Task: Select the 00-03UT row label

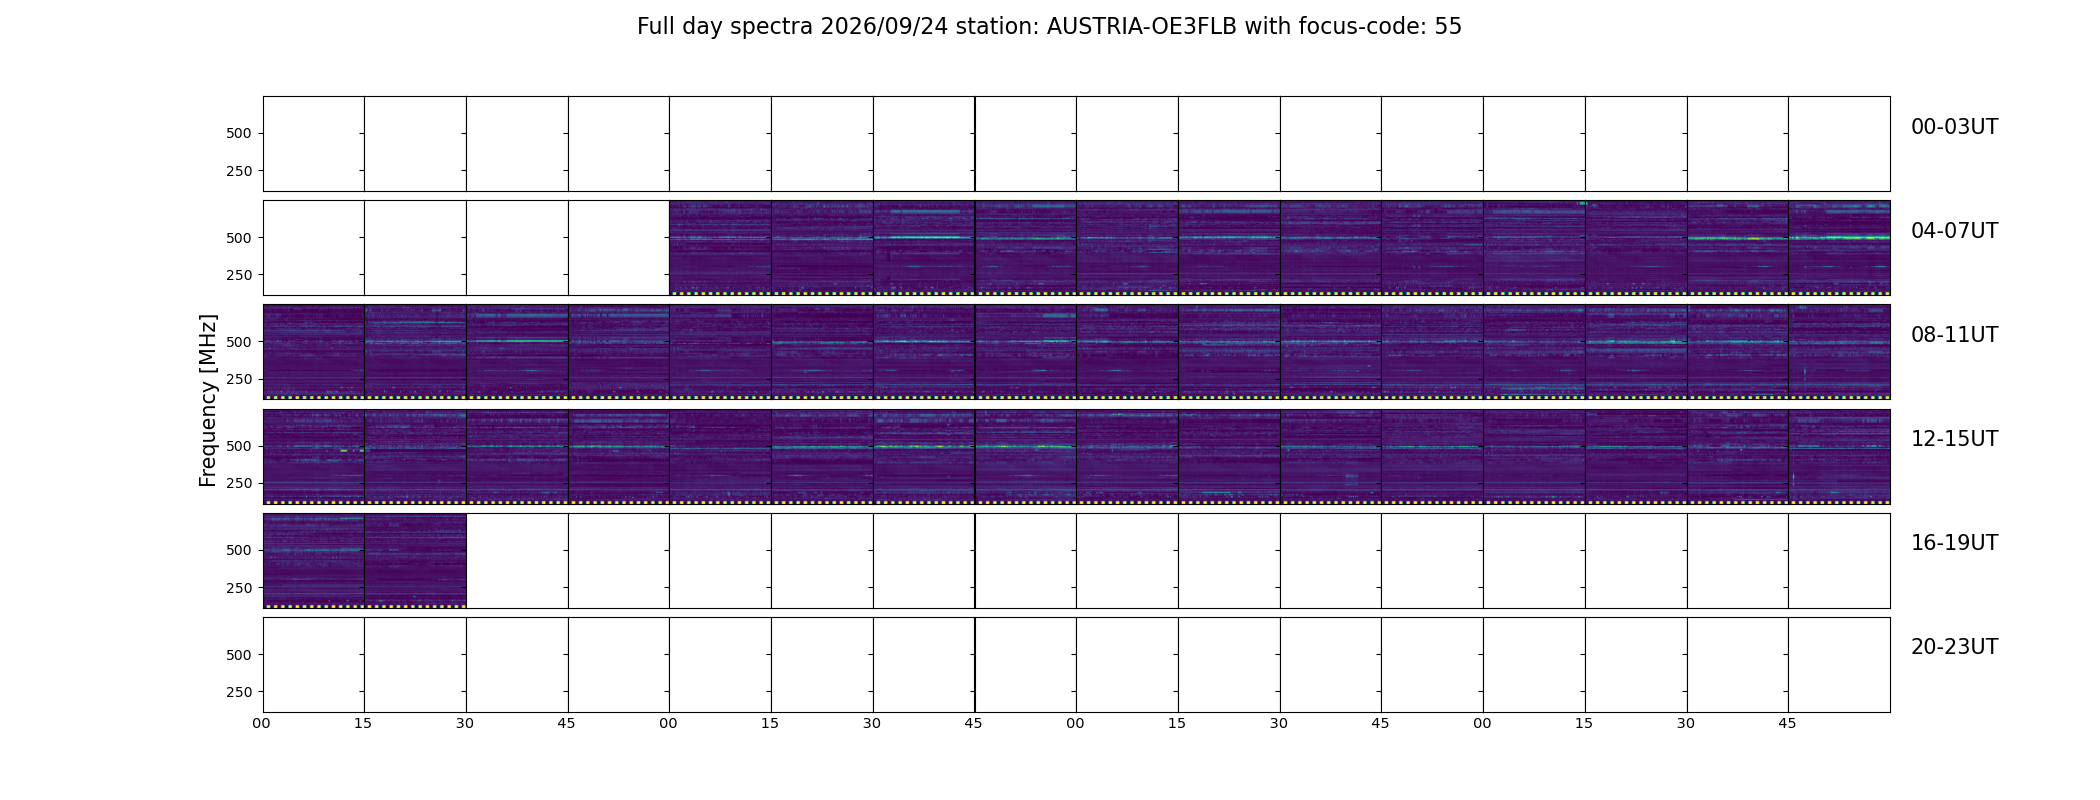Action: (1954, 127)
